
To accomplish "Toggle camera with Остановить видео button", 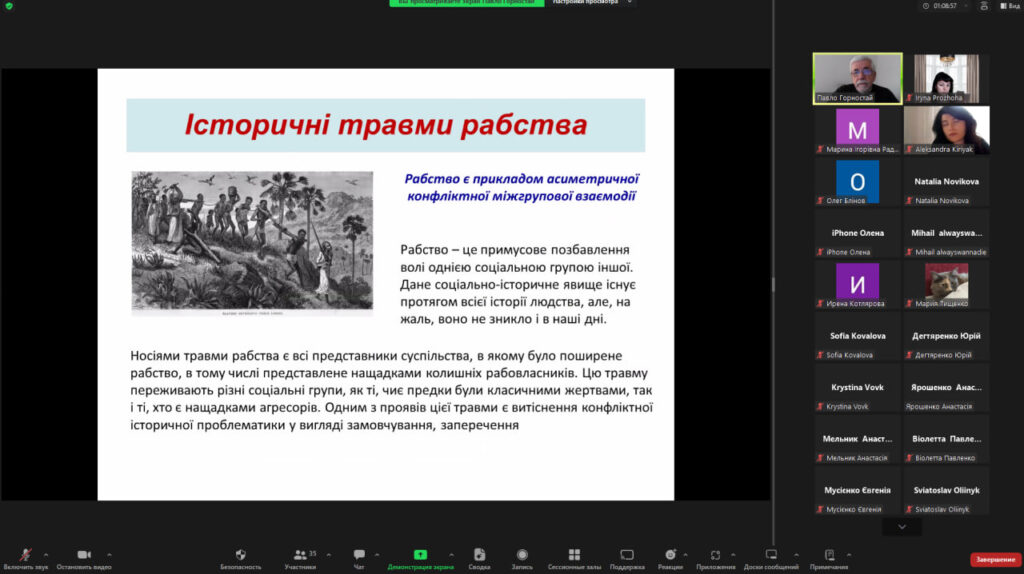I will tap(84, 554).
